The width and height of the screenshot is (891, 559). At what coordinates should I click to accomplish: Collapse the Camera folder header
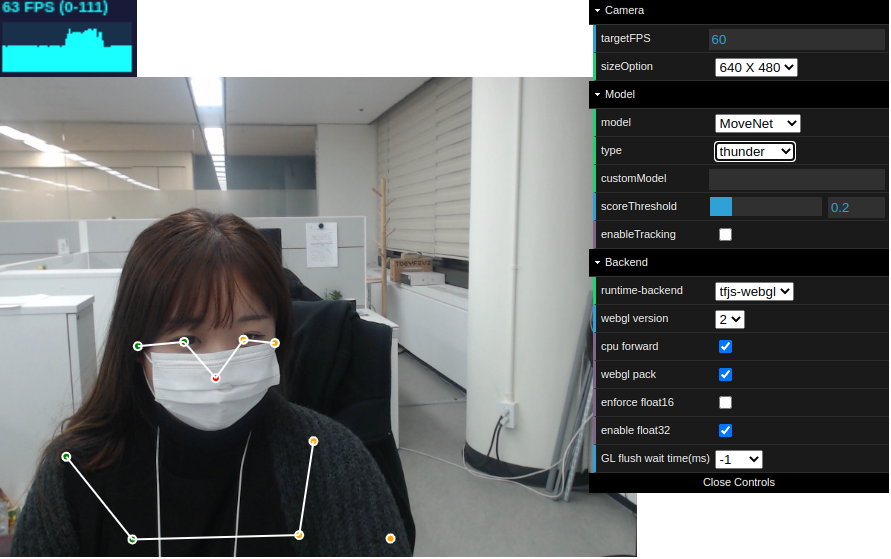point(739,11)
